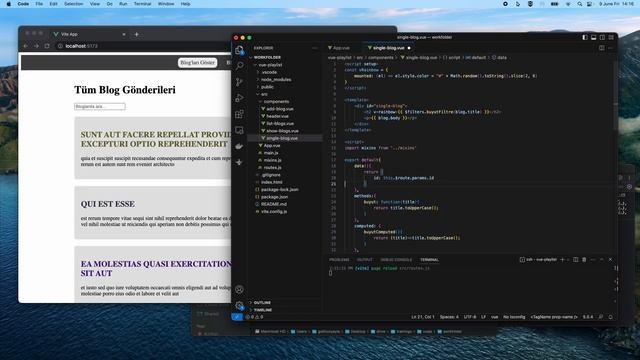Change language mode via vue
Screen dimensions: 640x360
494,317
